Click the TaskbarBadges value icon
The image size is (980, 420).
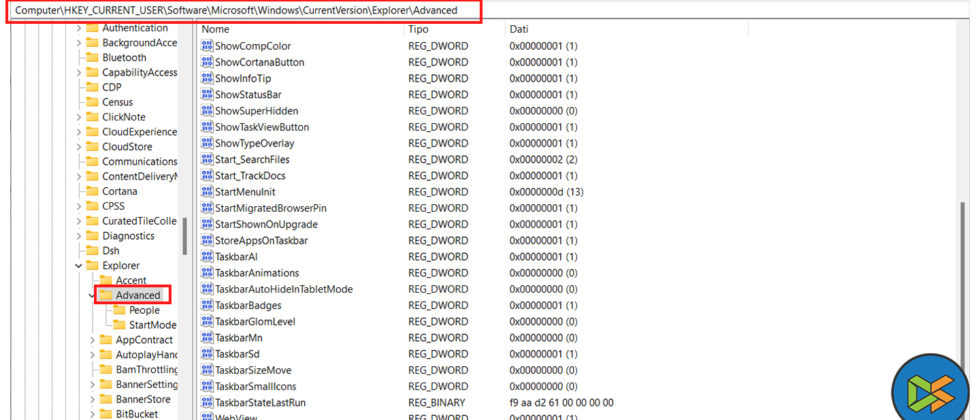click(x=207, y=306)
